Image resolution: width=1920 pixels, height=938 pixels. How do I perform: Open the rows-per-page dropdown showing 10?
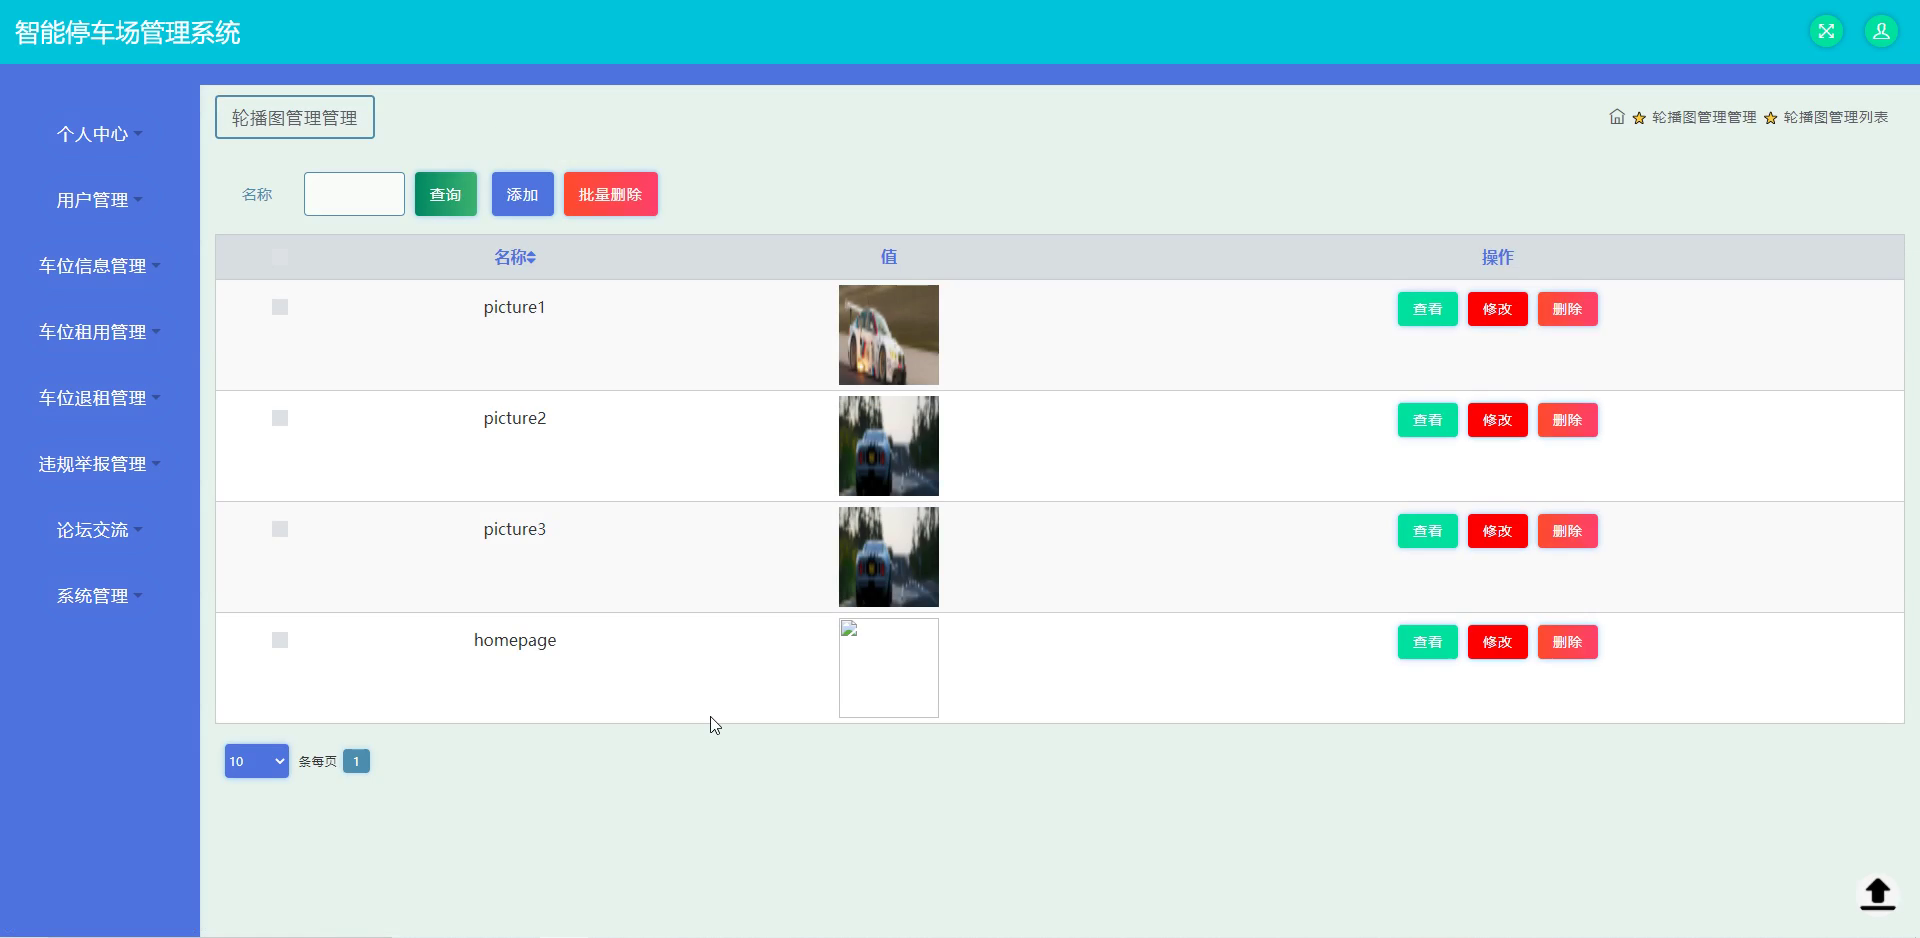coord(257,761)
